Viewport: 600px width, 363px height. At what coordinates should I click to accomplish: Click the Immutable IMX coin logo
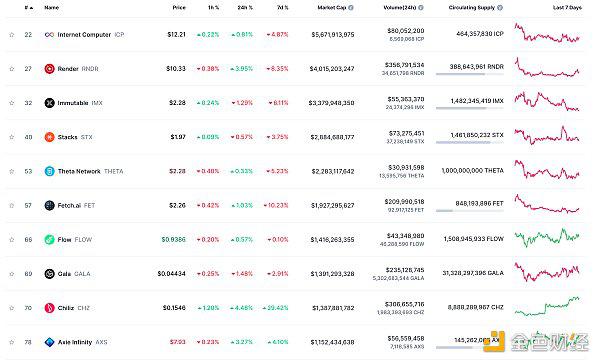coord(49,103)
